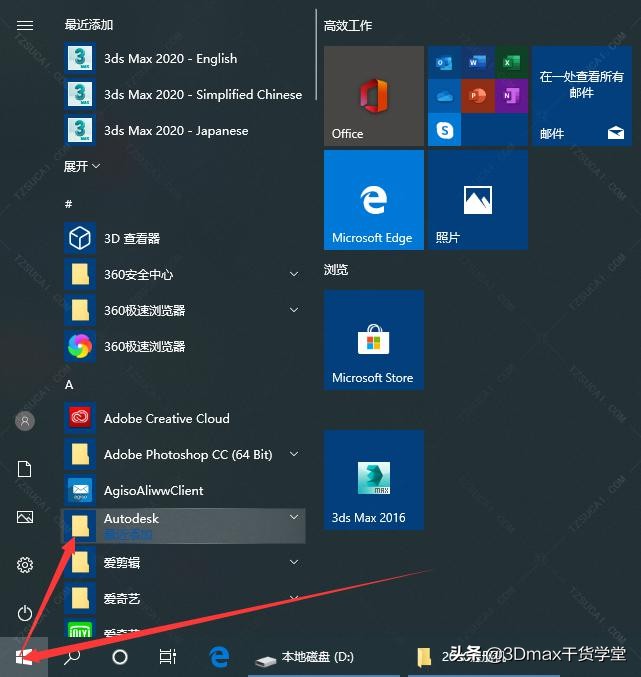Open the Microsoft Edge tile
Viewport: 641px width, 677px height.
(373, 200)
